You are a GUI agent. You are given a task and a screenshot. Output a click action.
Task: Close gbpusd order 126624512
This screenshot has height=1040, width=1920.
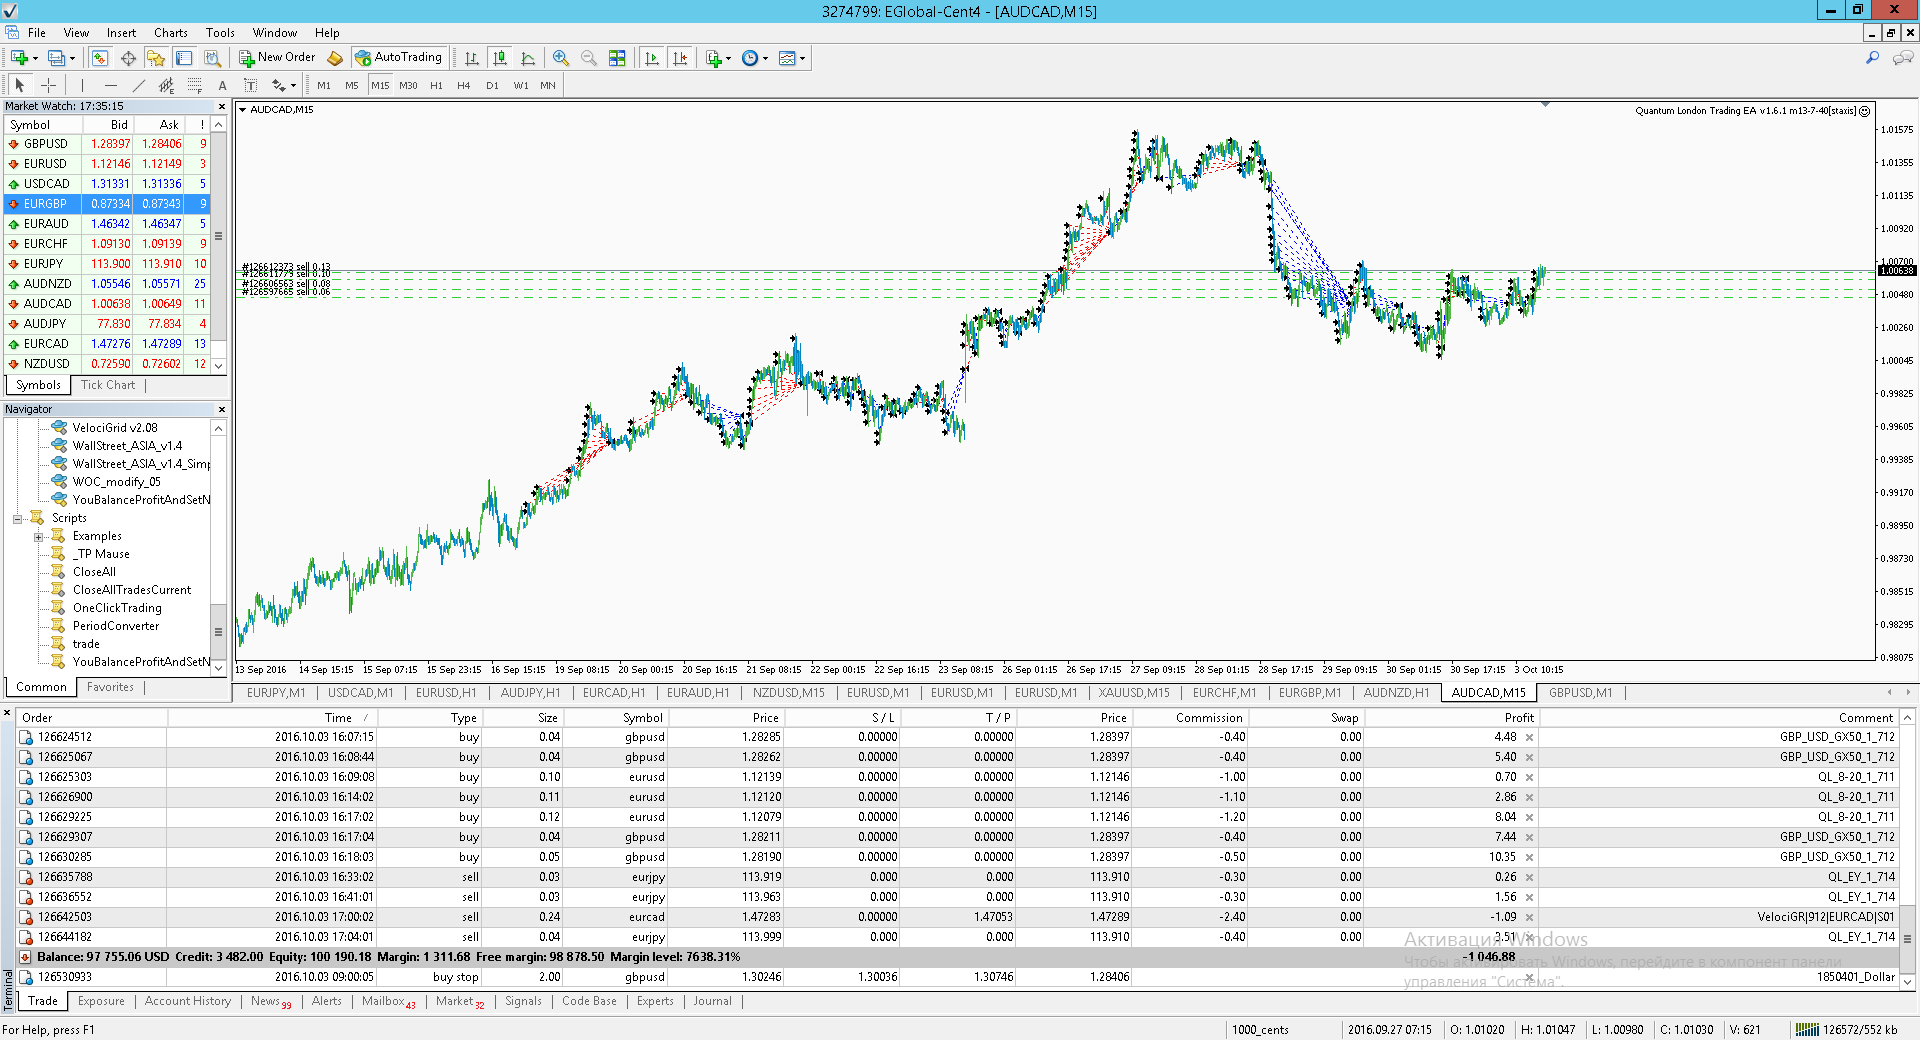pos(1529,737)
